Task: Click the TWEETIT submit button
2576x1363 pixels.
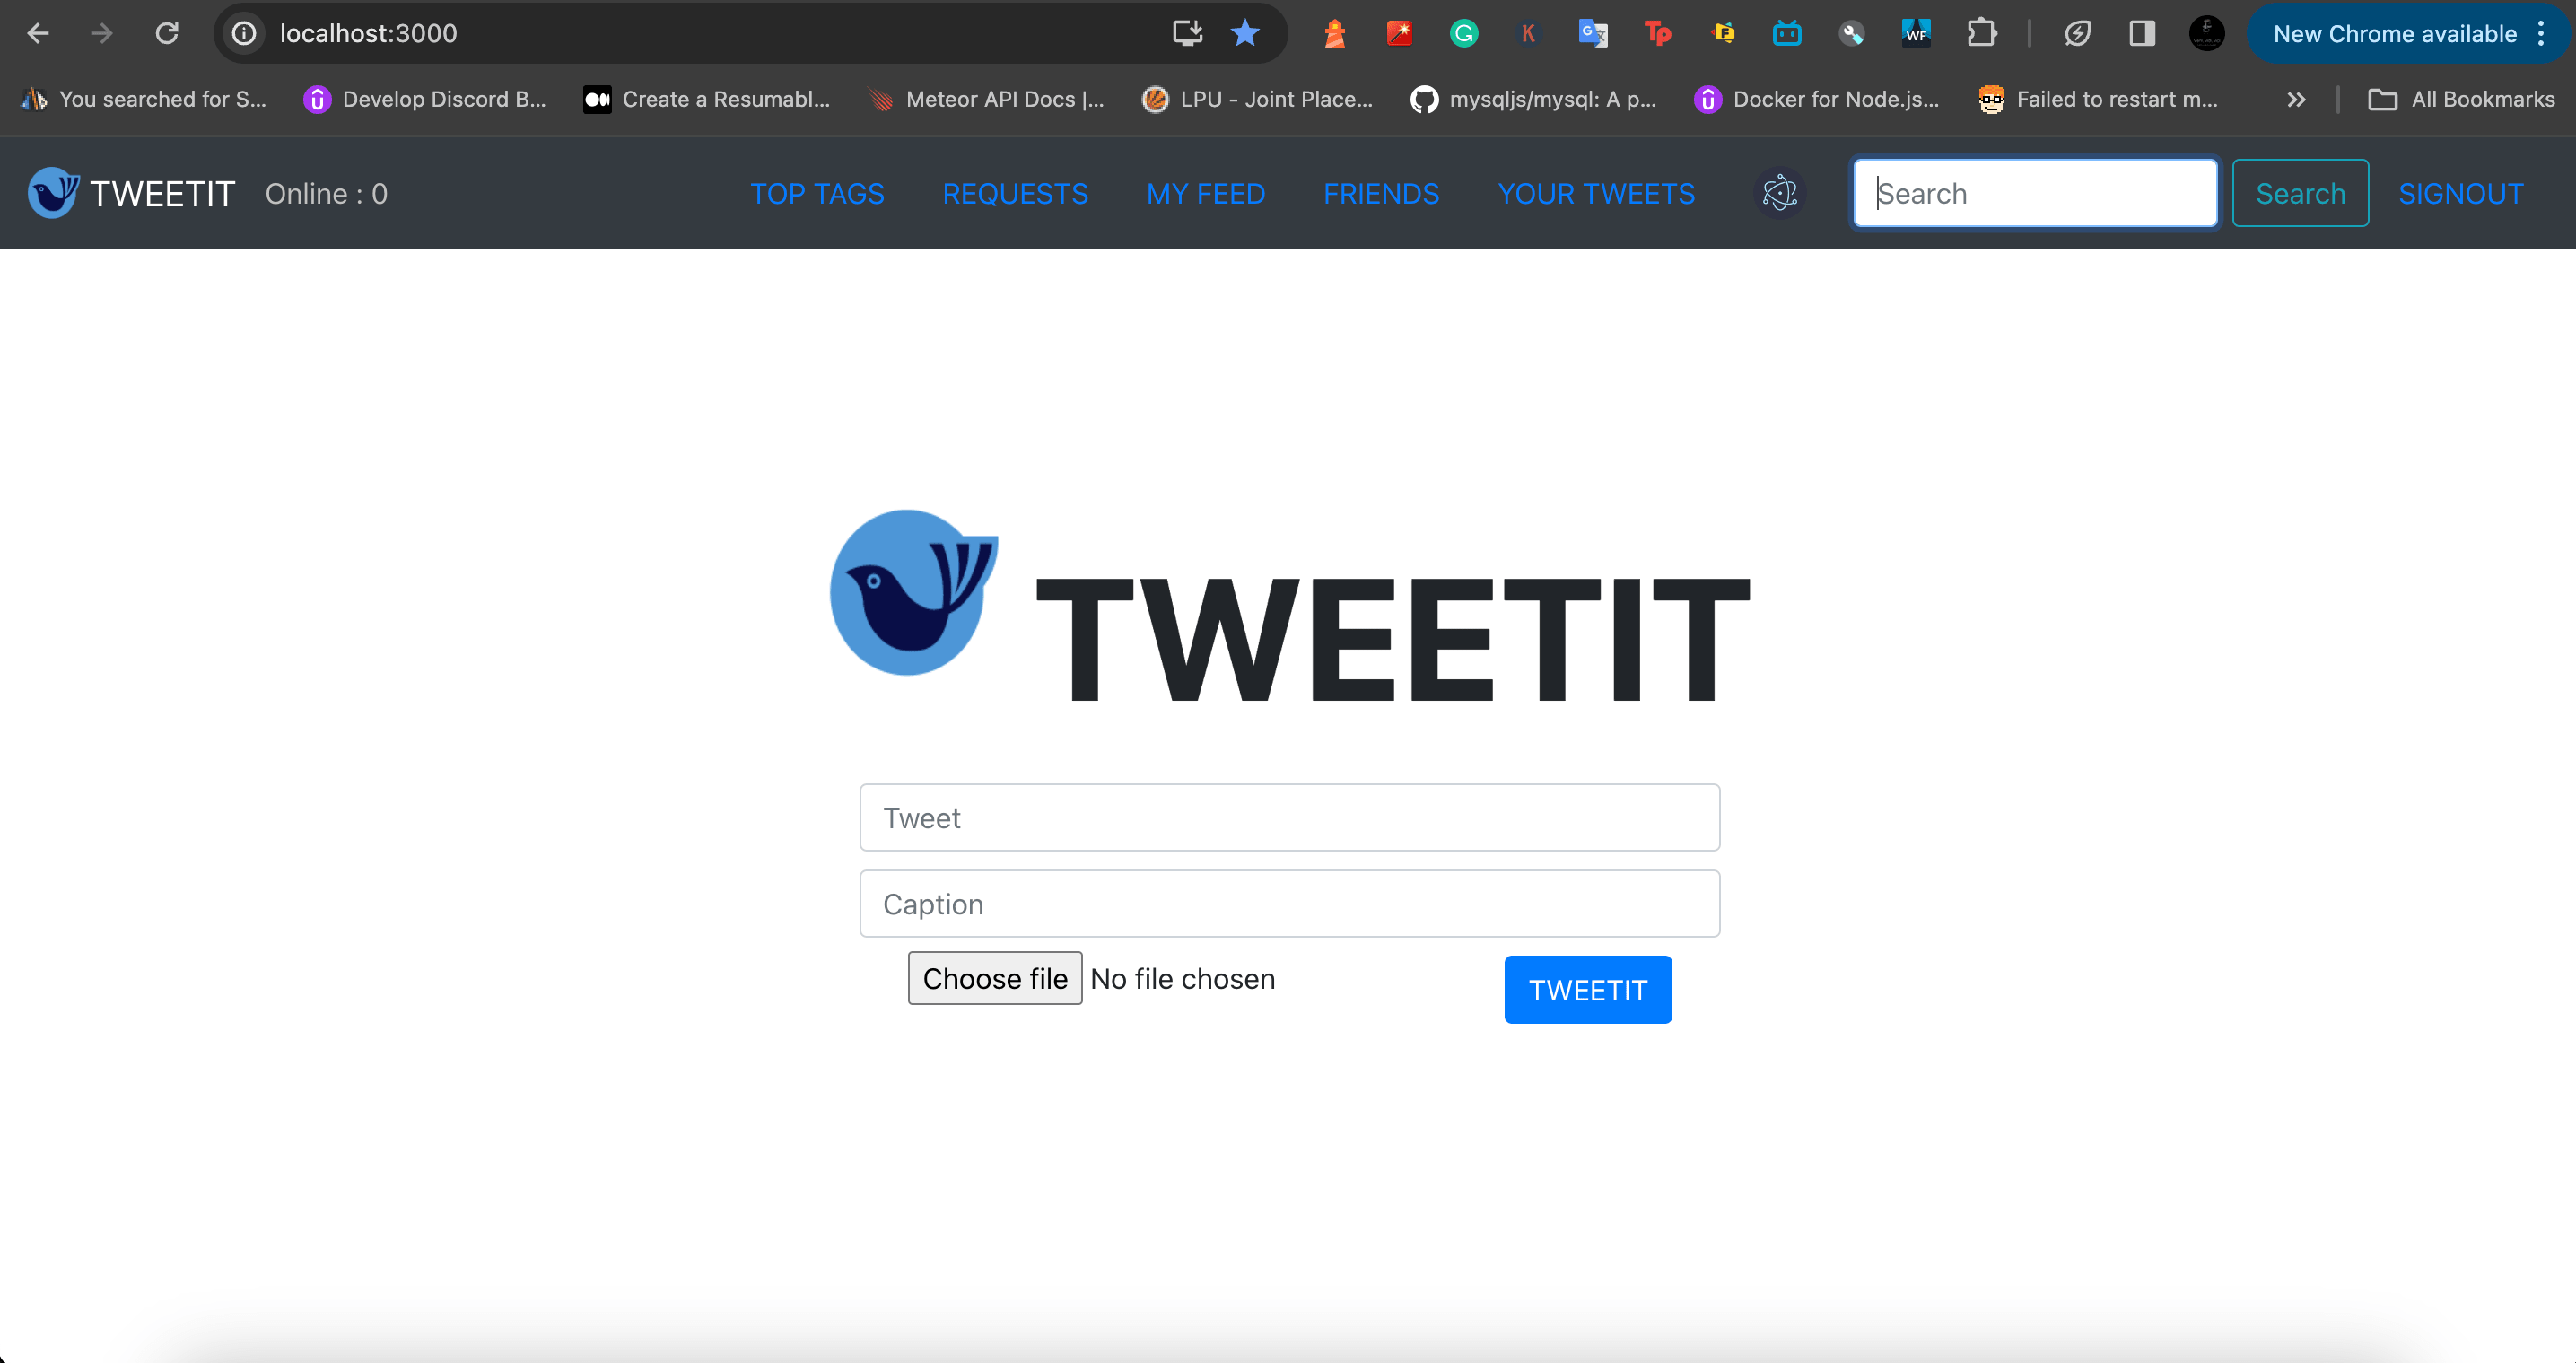Action: [1588, 990]
